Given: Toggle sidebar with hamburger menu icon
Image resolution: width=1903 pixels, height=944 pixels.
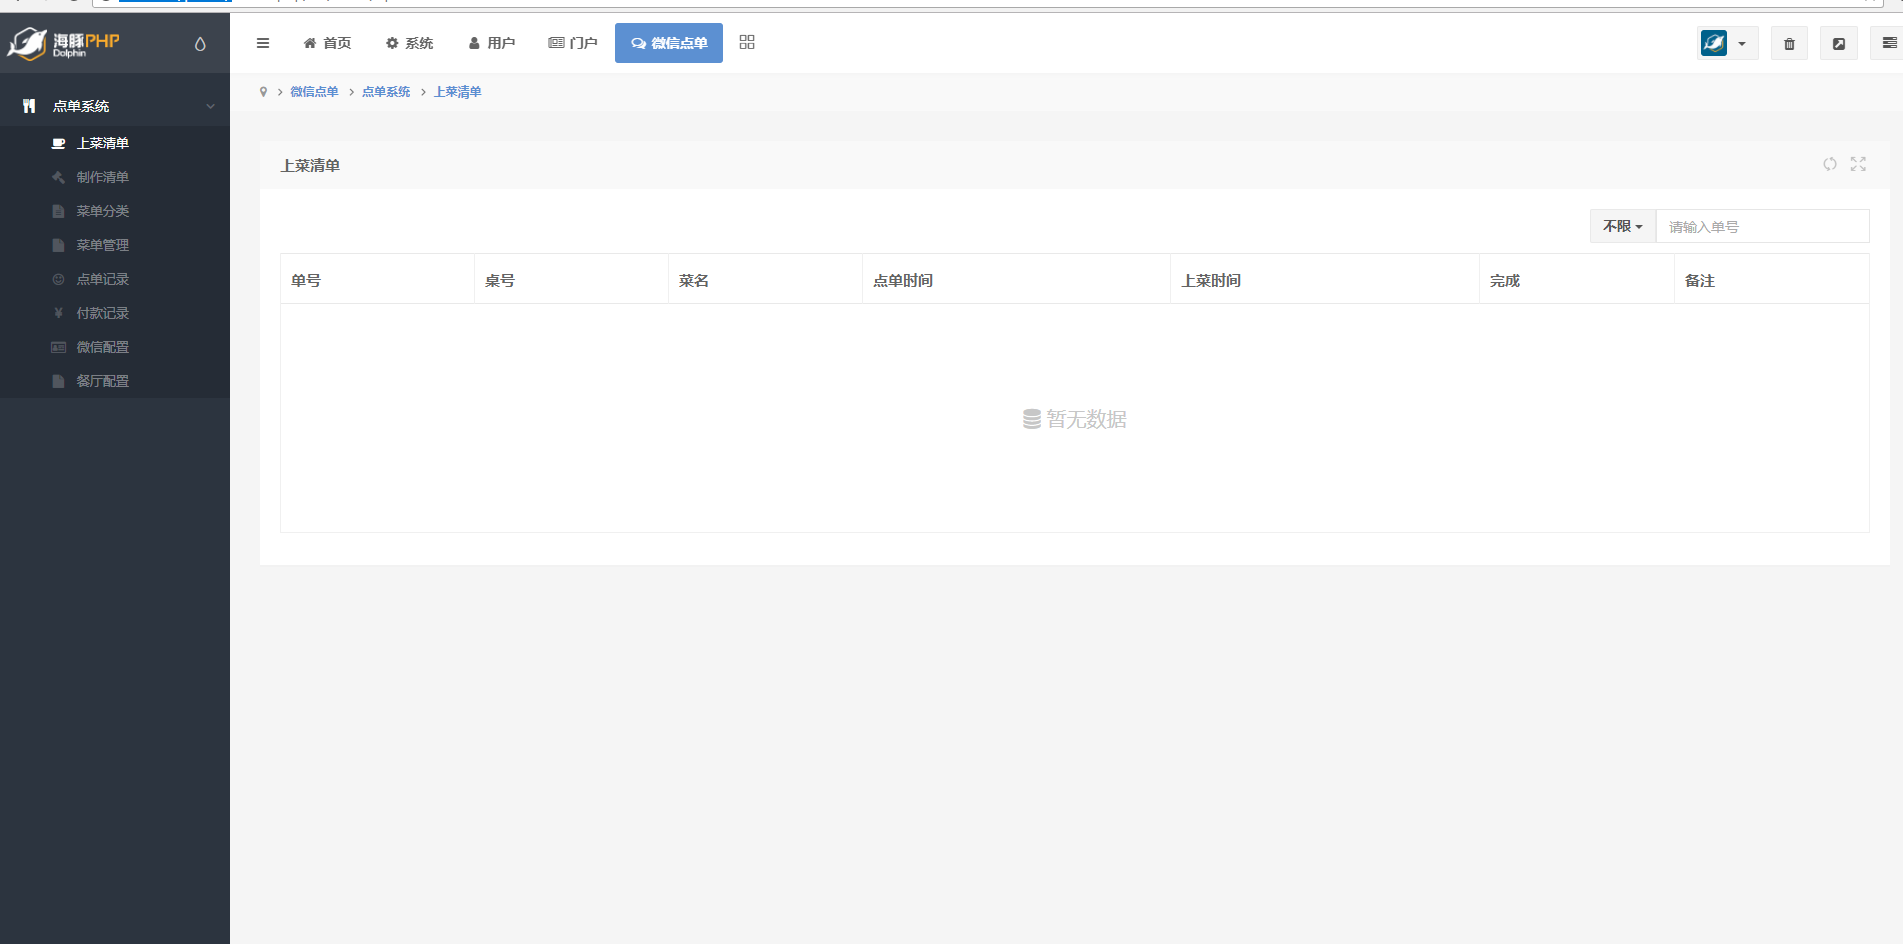Looking at the screenshot, I should tap(263, 43).
